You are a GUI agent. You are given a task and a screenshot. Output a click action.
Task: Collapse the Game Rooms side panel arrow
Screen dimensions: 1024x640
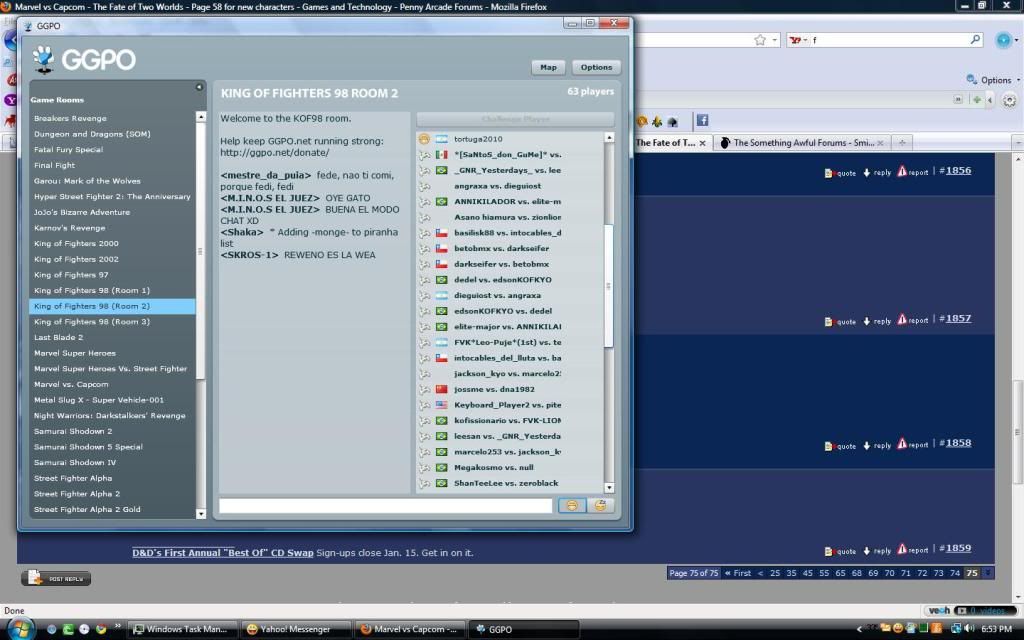[198, 88]
